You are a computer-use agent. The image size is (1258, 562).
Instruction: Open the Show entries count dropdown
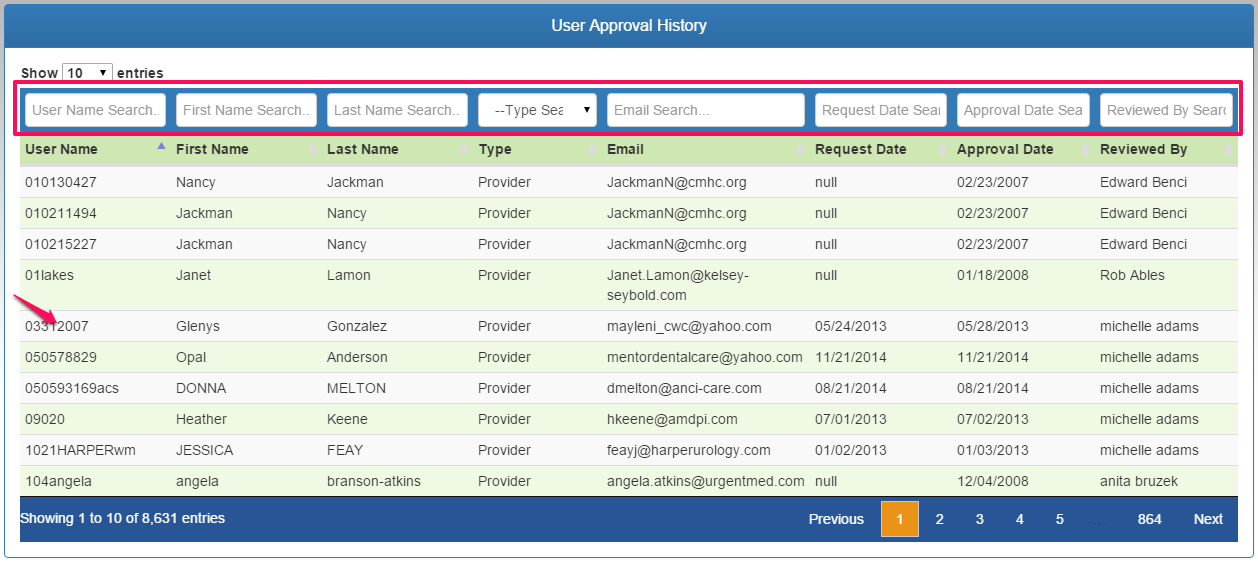point(87,73)
